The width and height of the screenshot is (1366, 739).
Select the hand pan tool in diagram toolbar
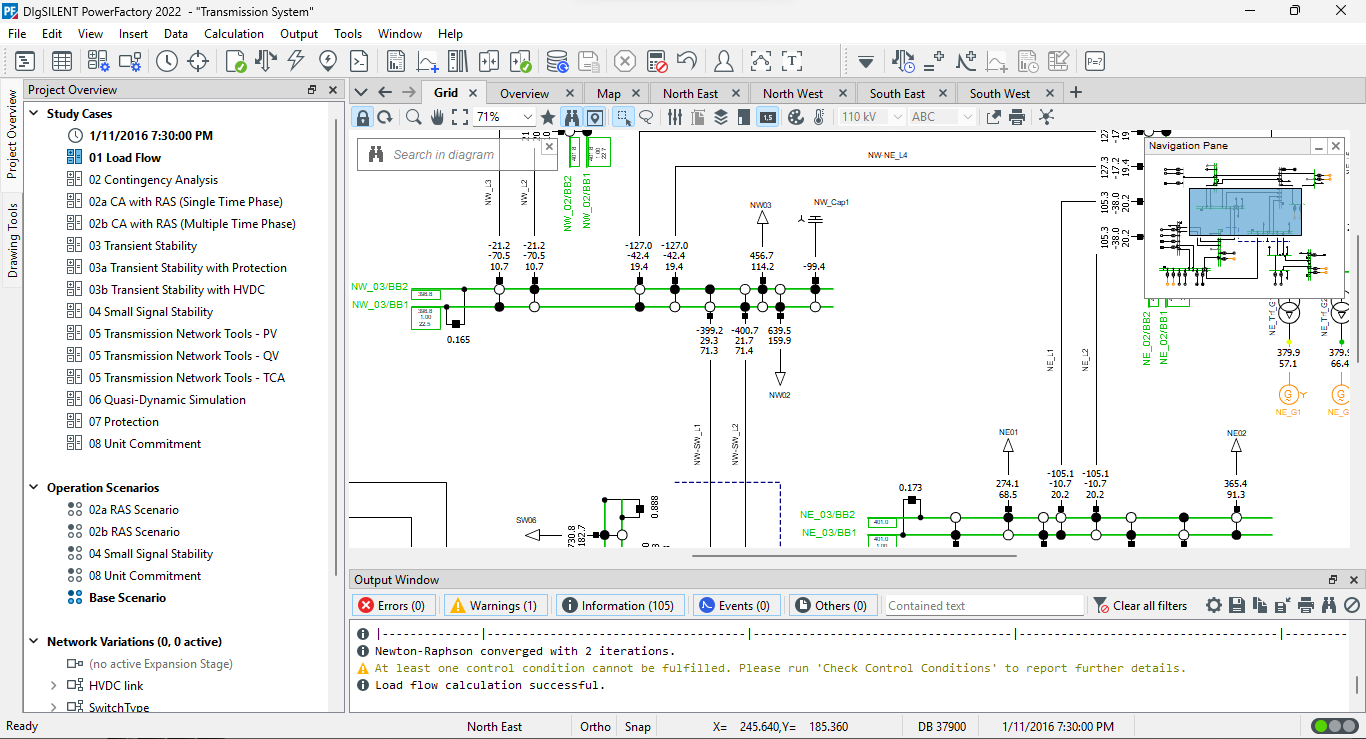click(x=437, y=117)
